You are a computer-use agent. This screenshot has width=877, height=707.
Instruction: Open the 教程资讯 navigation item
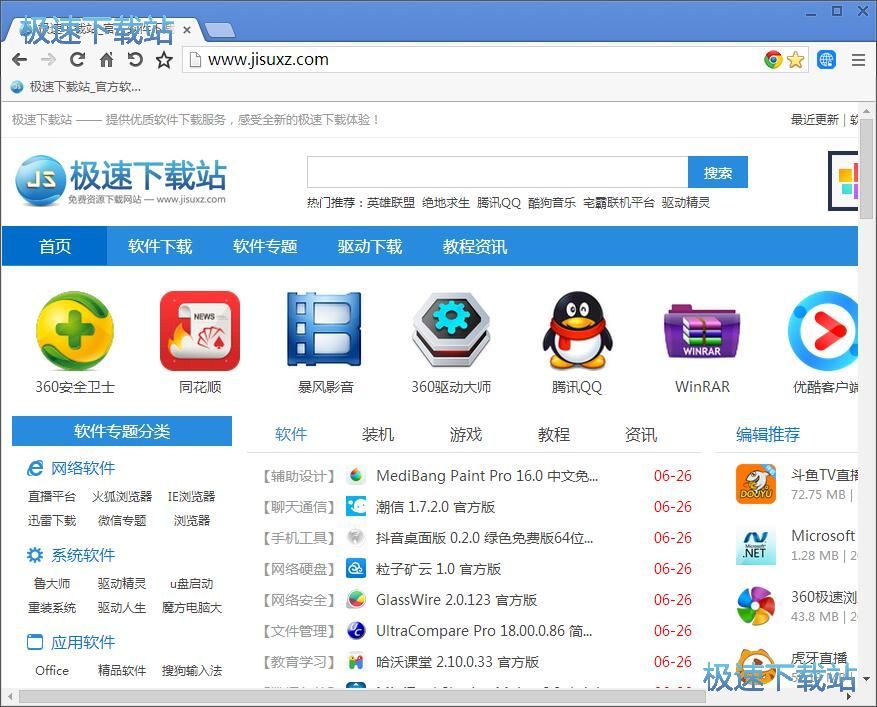(475, 246)
